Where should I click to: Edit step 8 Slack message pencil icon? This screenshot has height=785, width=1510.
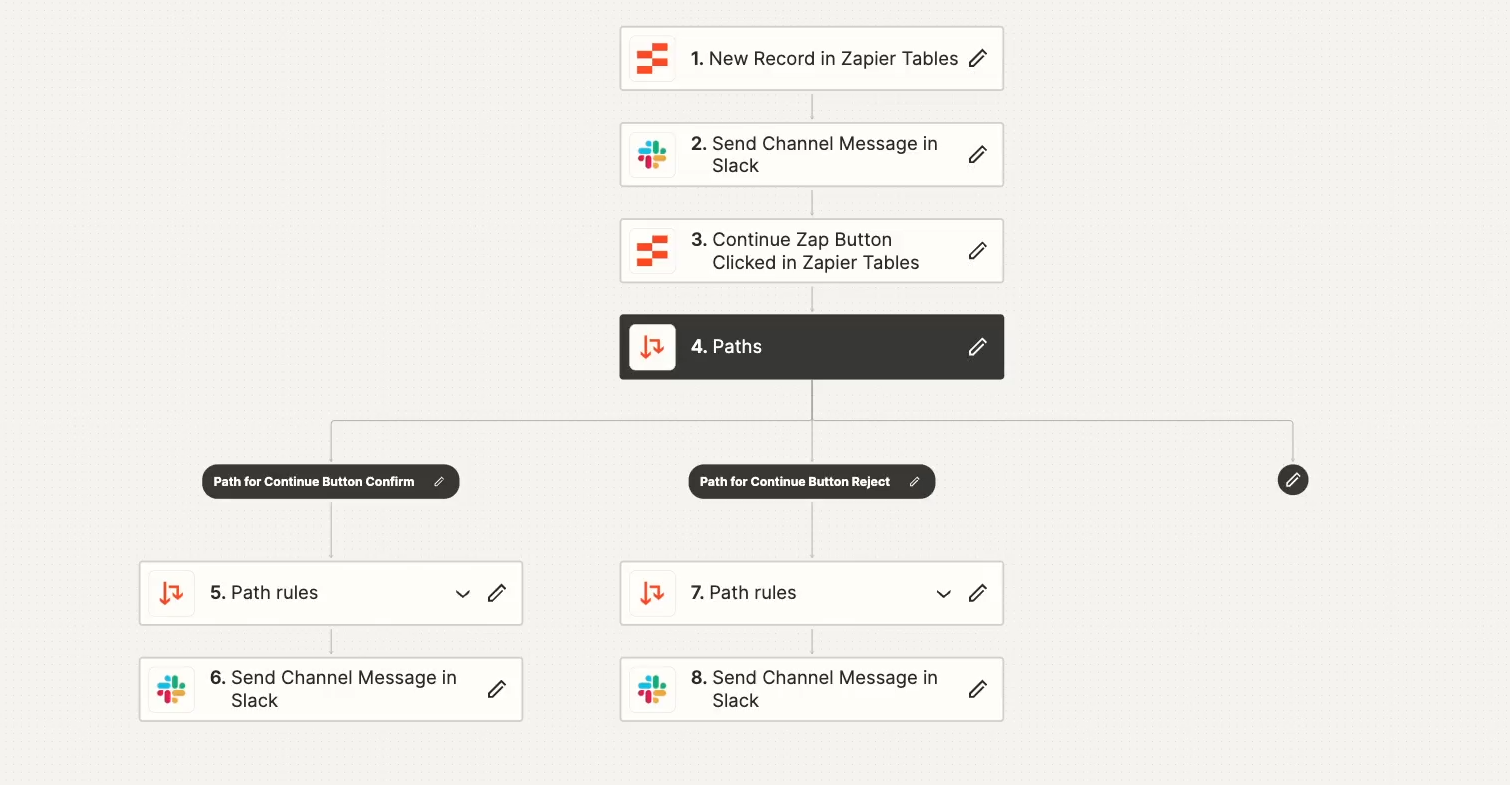978,689
